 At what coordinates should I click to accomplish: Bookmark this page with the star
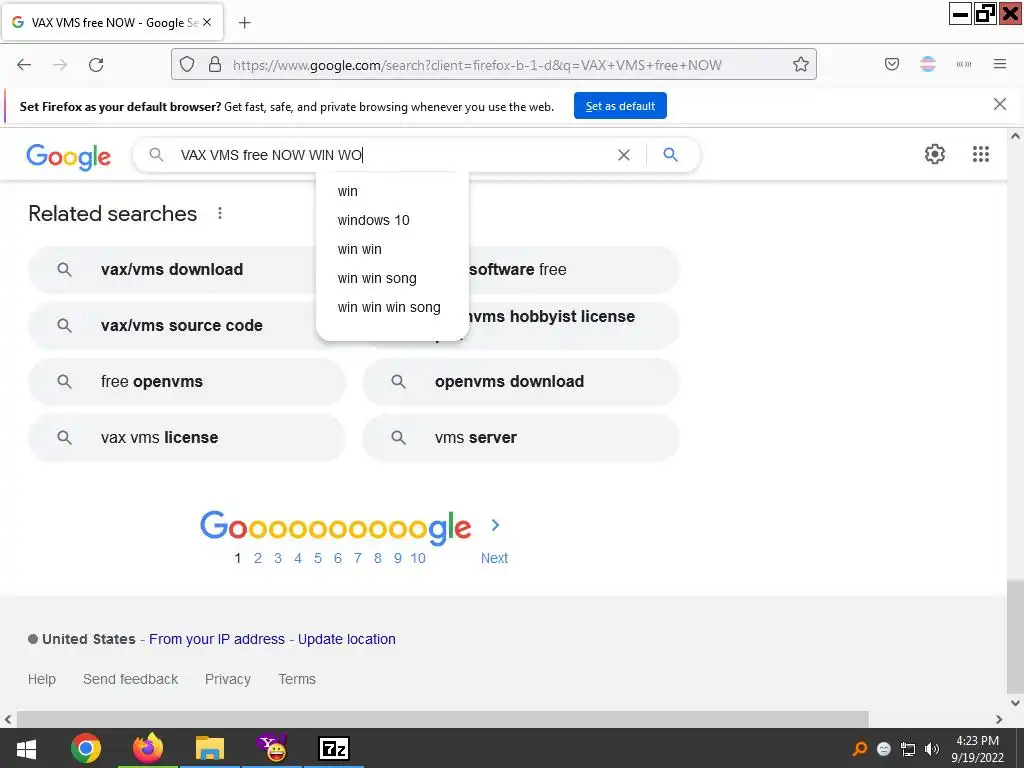click(801, 65)
